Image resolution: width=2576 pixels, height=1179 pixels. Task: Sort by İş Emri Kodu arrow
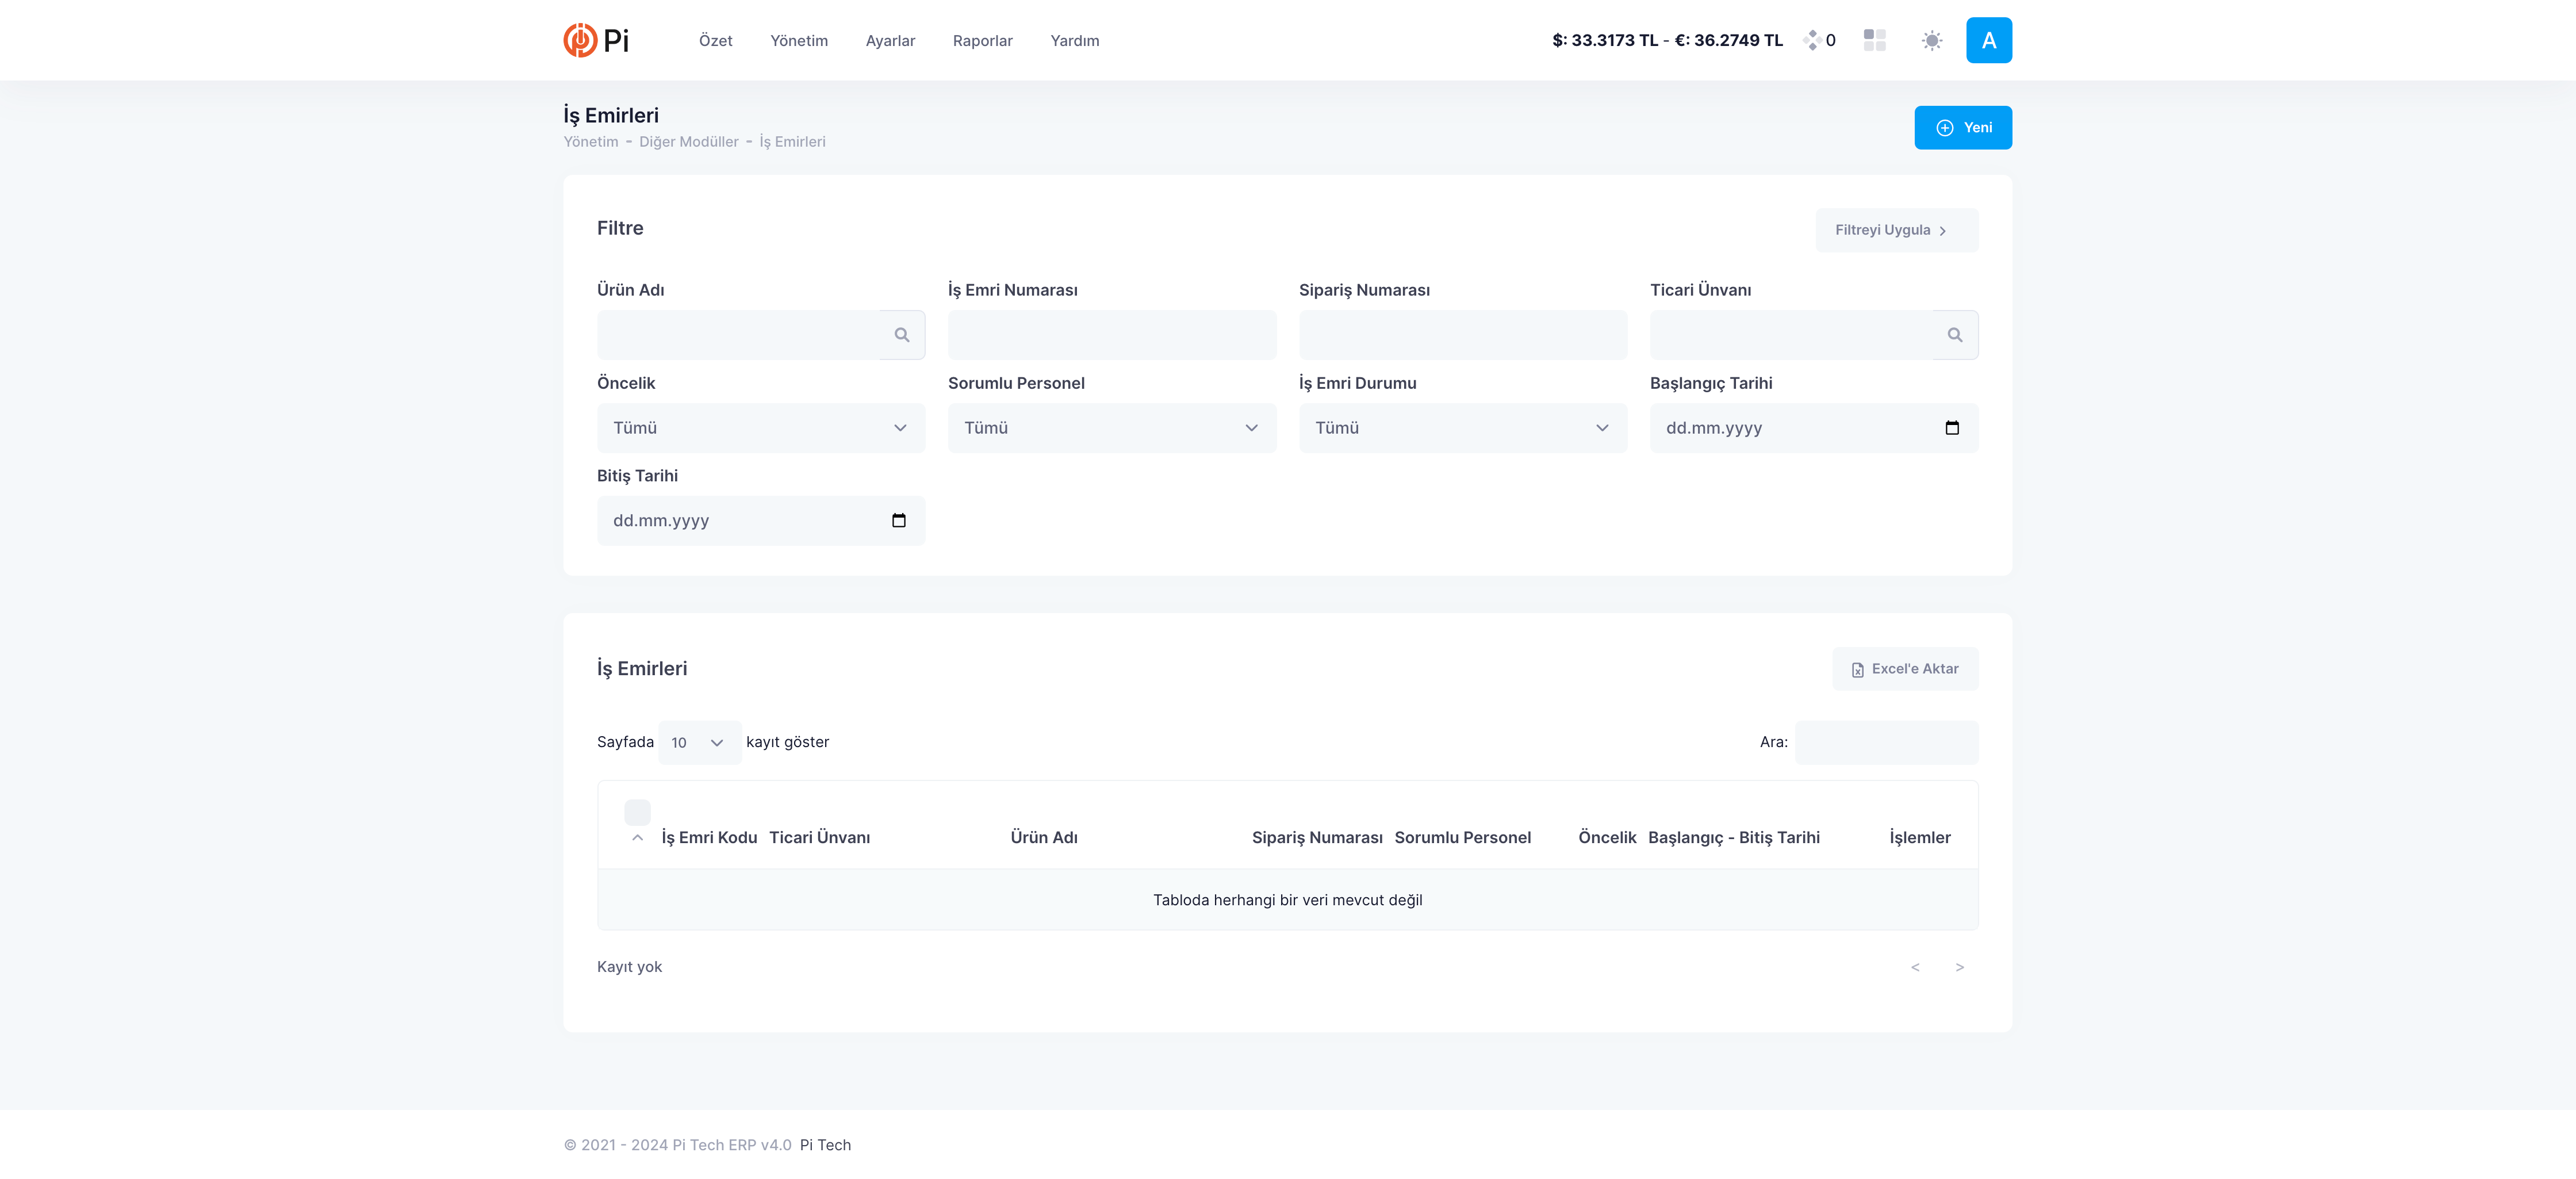point(637,838)
